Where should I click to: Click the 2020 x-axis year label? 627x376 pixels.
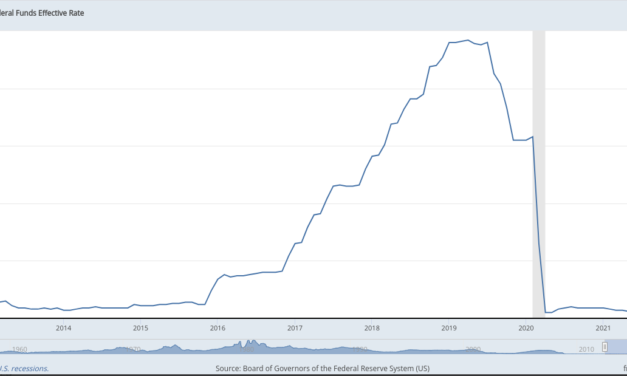[x=526, y=328]
